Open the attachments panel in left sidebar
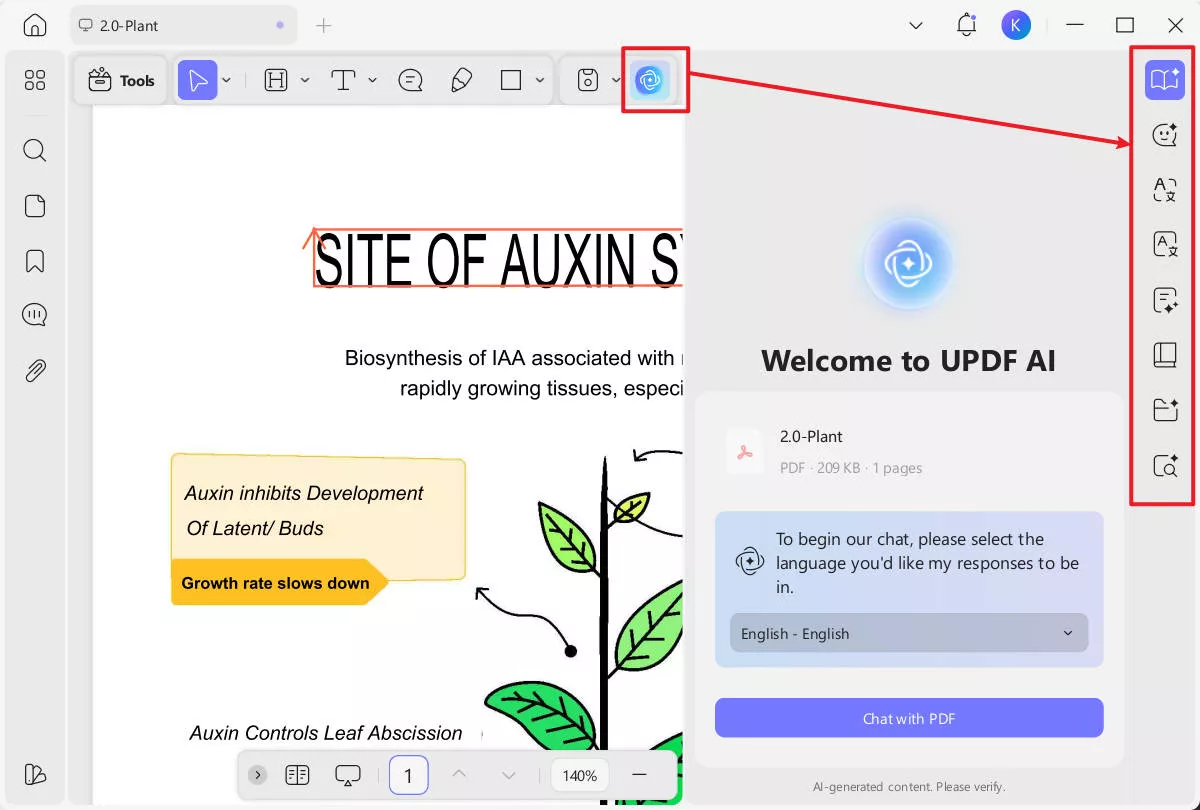The height and width of the screenshot is (810, 1200). click(x=34, y=370)
